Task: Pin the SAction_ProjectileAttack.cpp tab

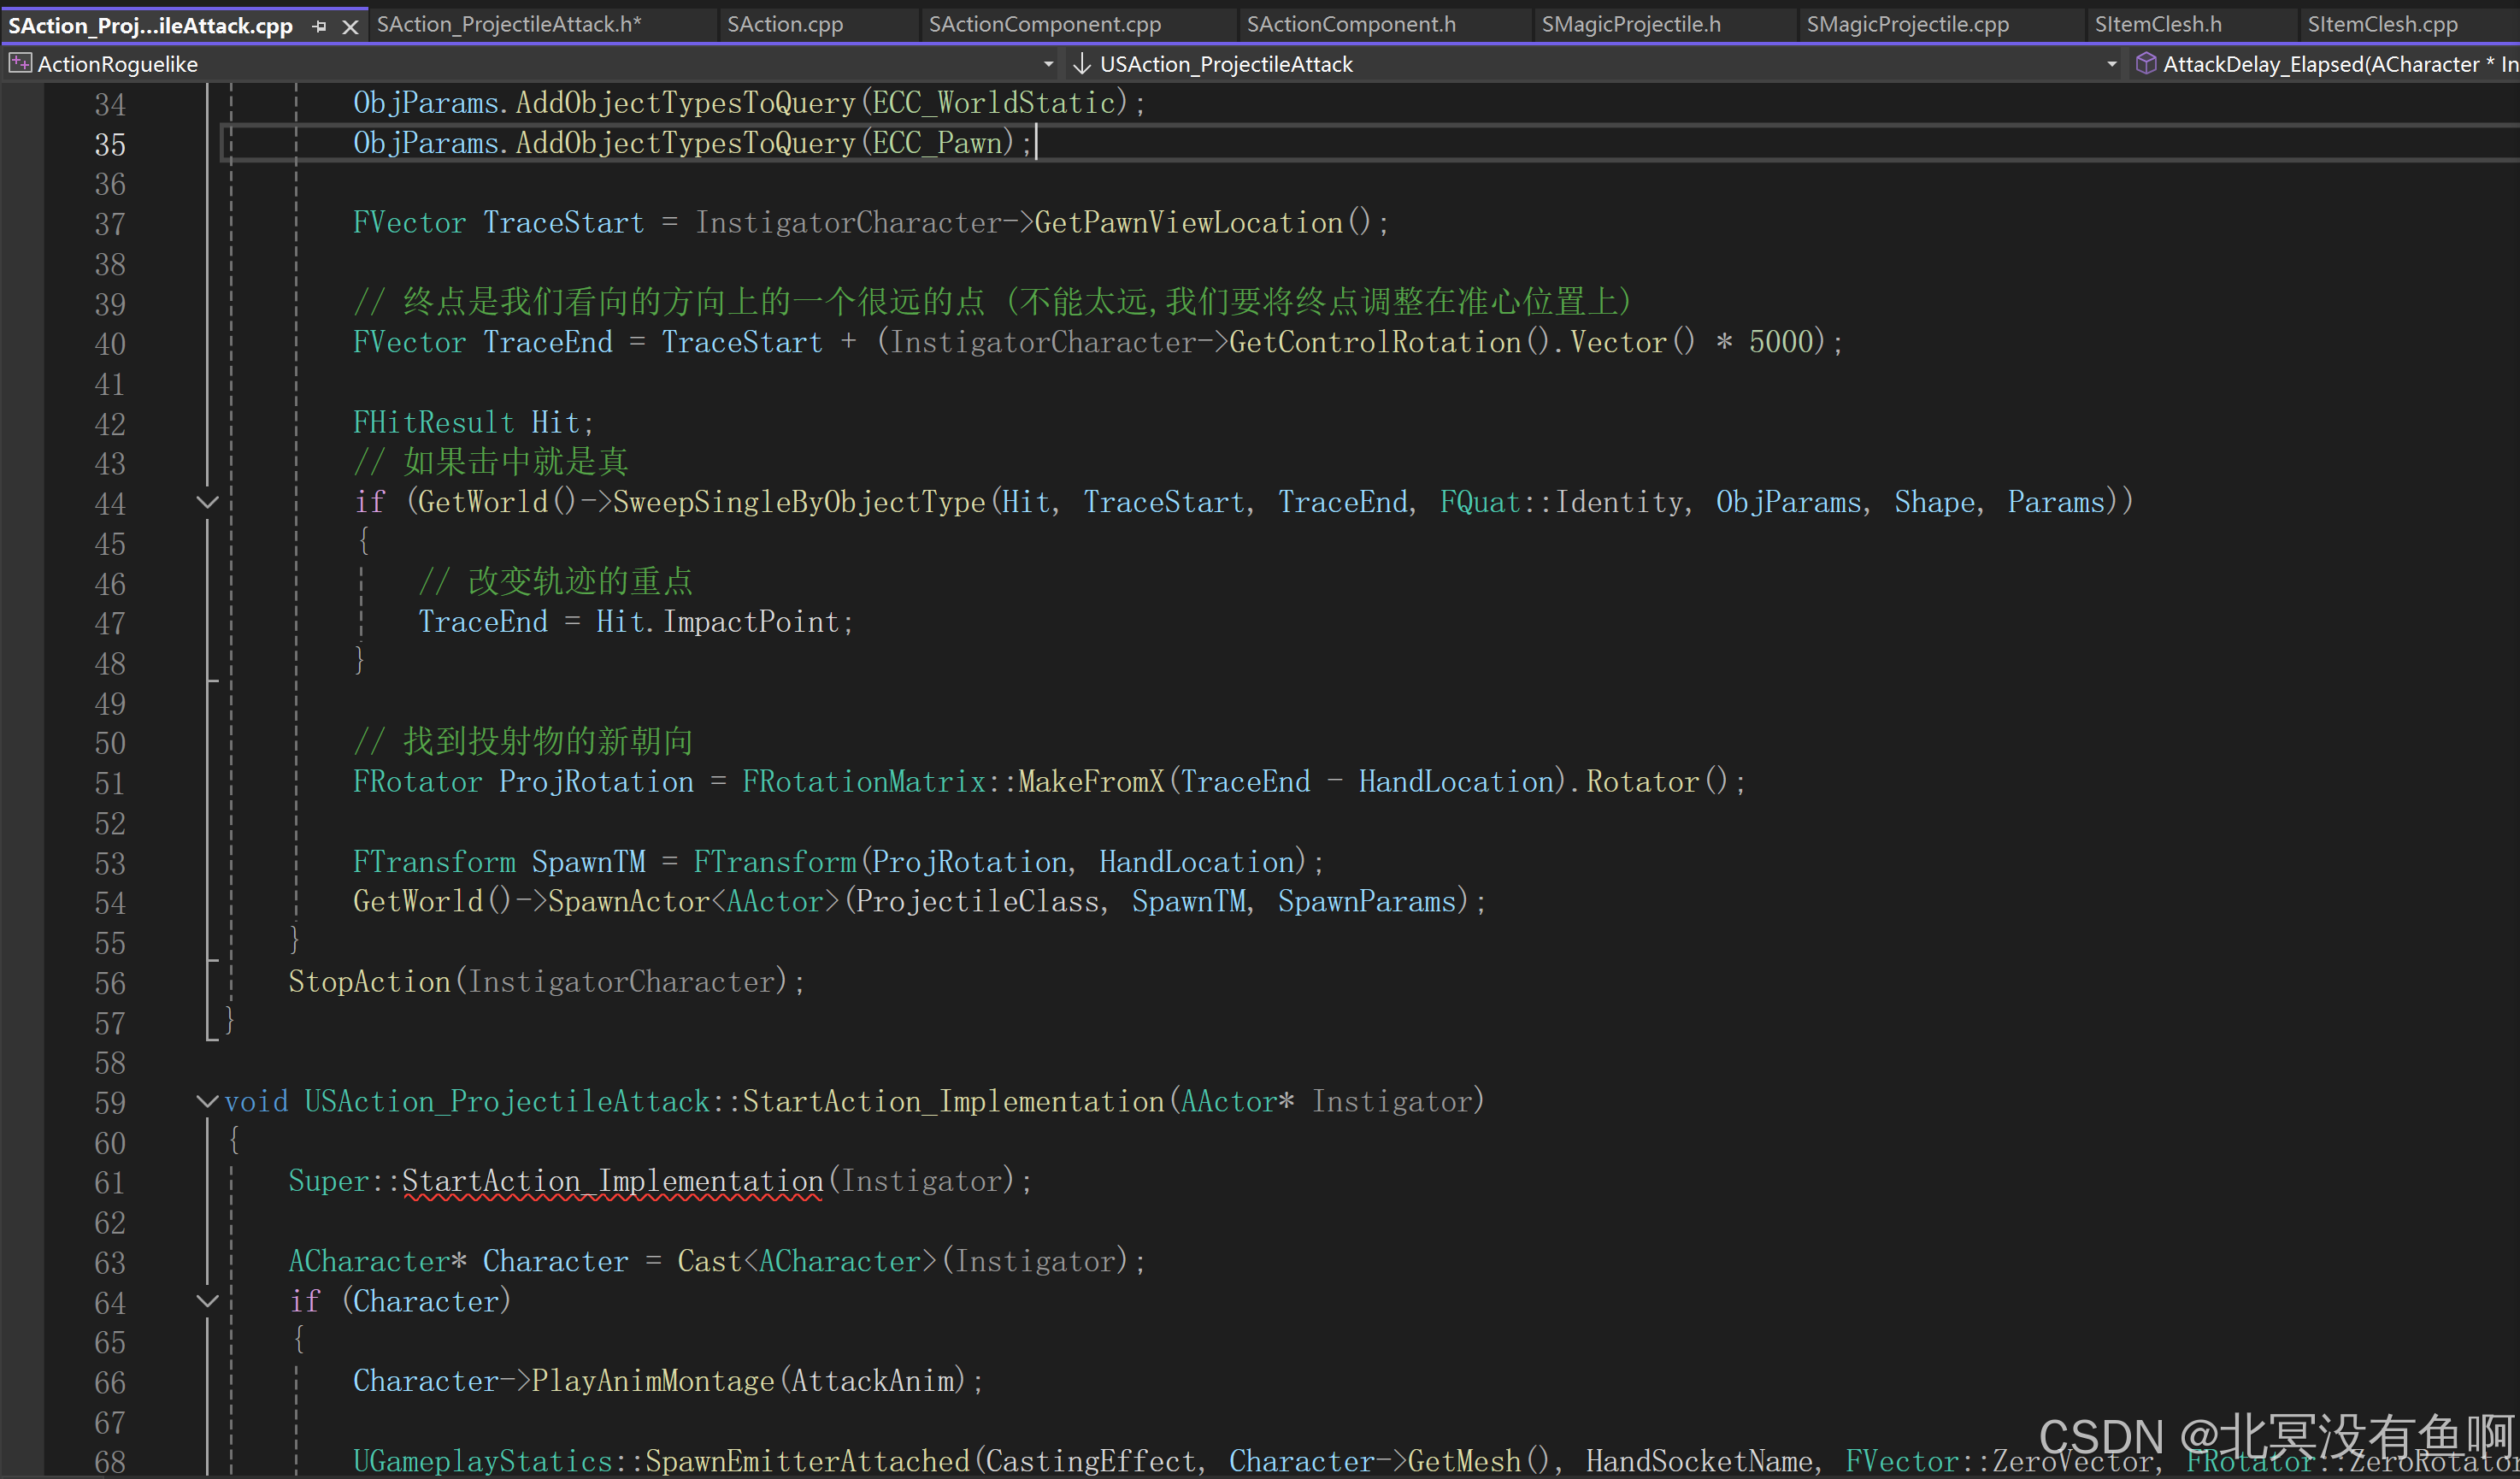Action: coord(320,26)
